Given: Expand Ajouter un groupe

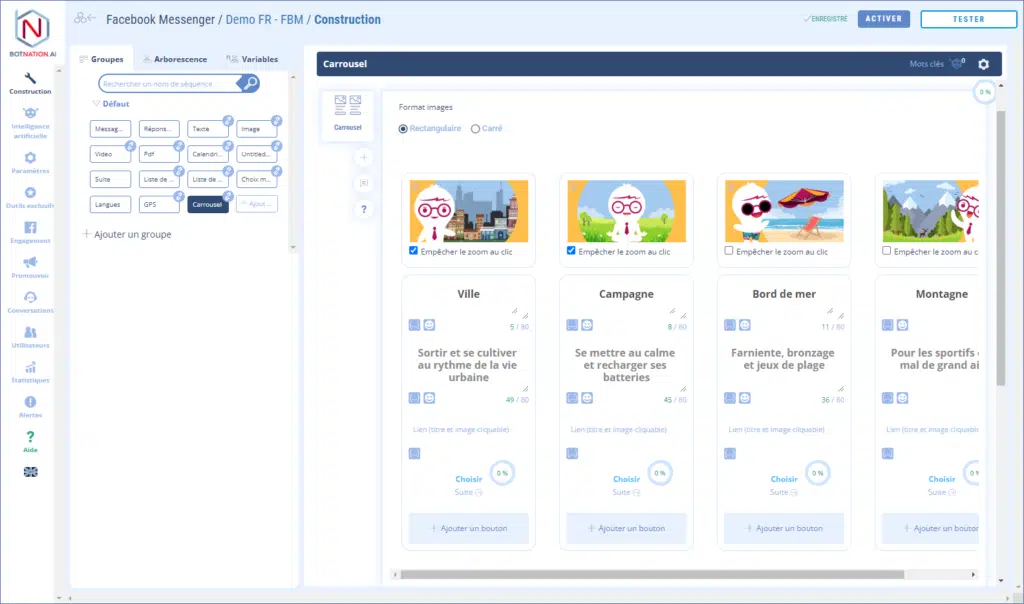Looking at the screenshot, I should [x=126, y=234].
